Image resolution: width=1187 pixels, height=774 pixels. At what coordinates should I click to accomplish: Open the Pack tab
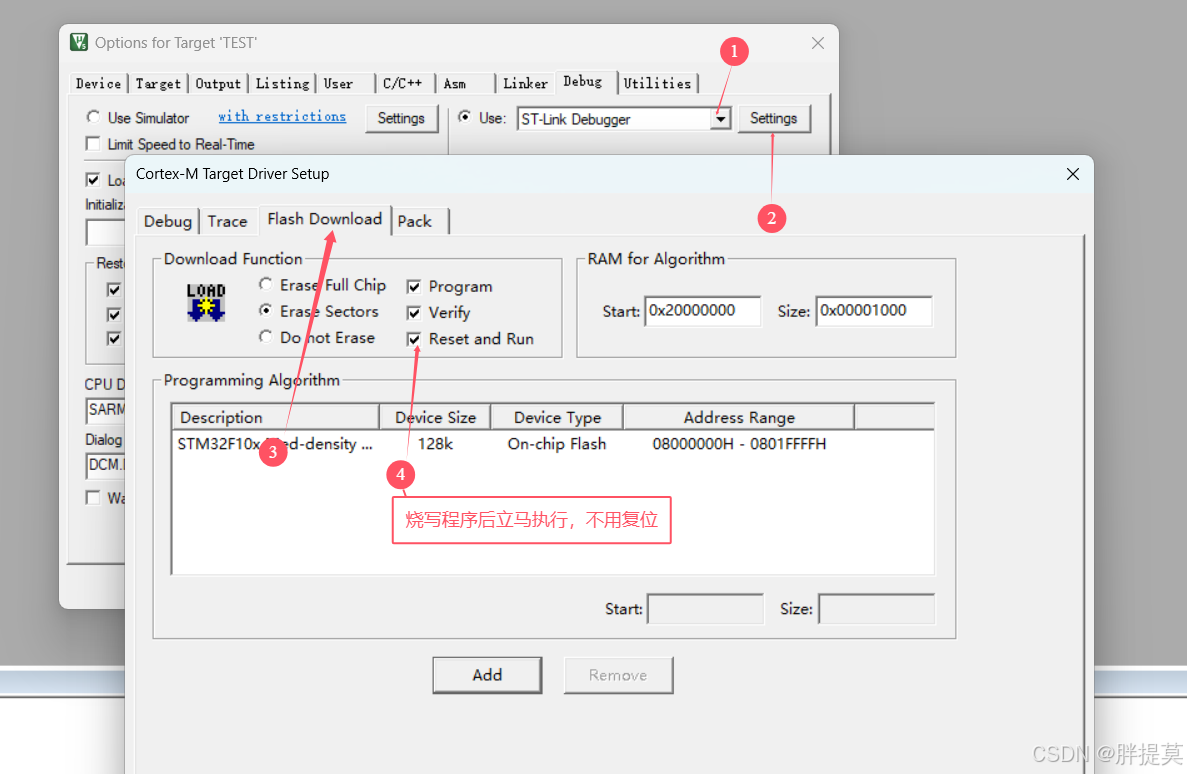pyautogui.click(x=415, y=221)
